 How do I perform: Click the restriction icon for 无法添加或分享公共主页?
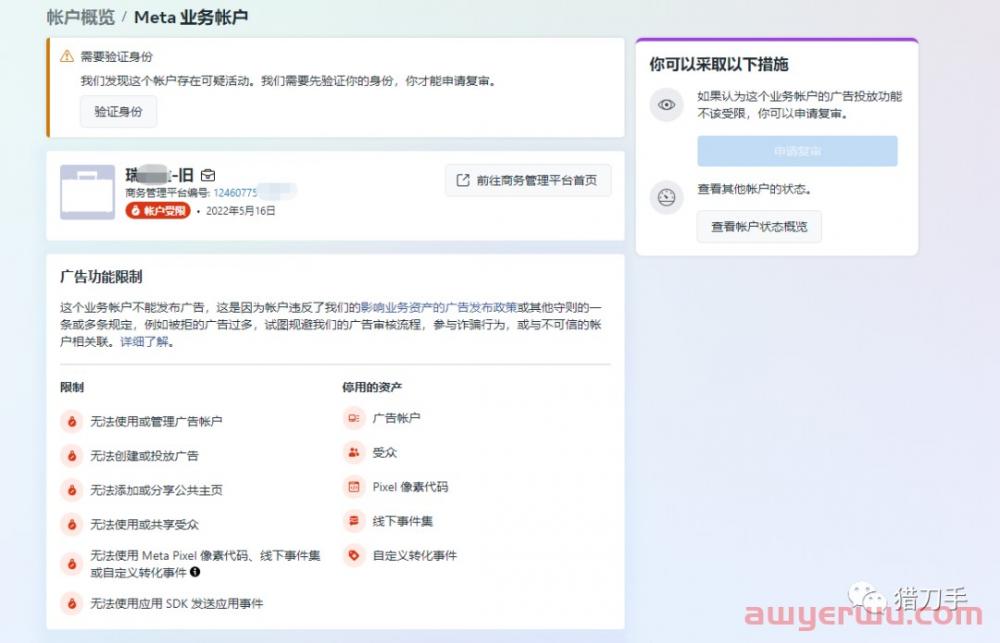coord(72,491)
